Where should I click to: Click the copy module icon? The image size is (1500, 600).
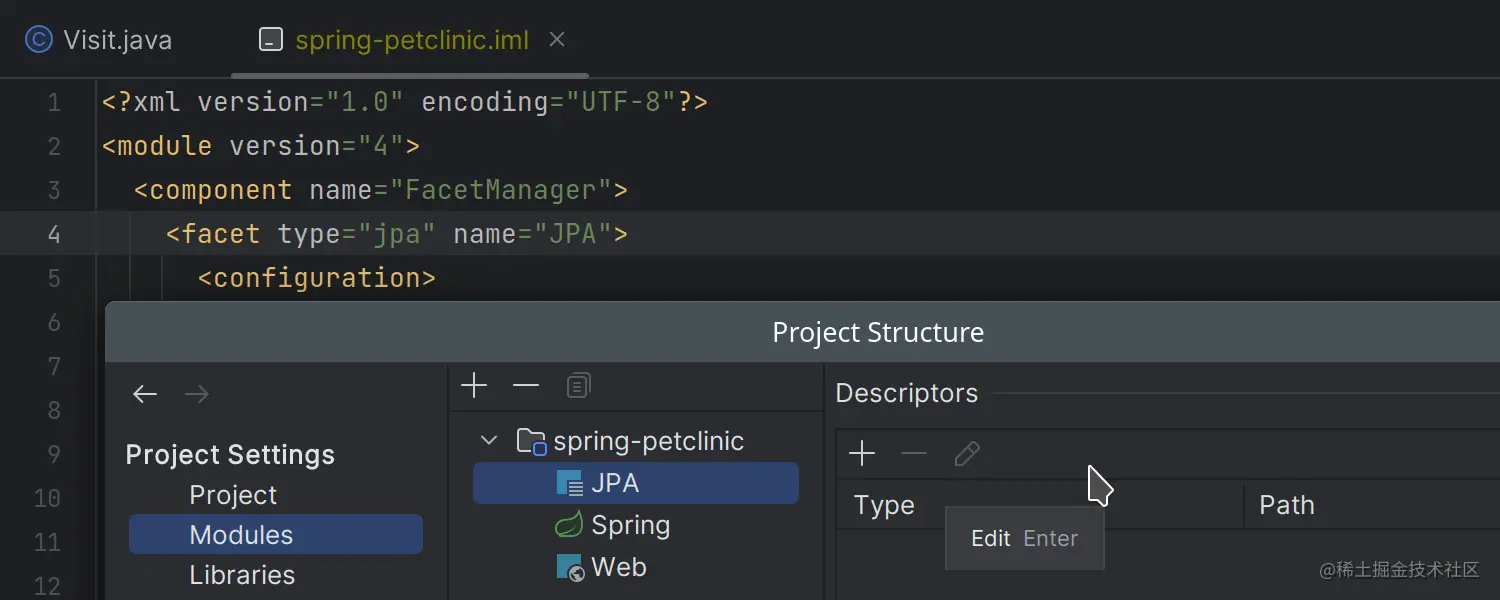point(578,386)
